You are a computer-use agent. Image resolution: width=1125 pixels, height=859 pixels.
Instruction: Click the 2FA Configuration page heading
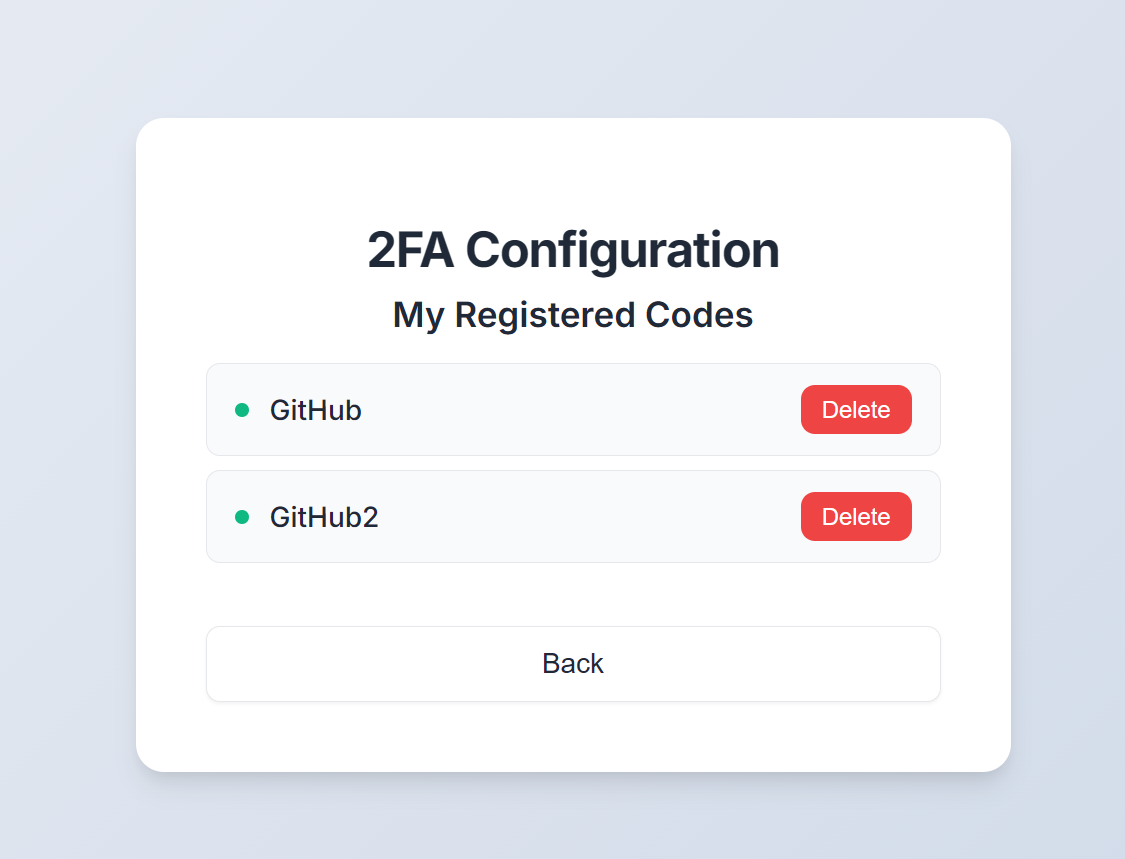(x=573, y=250)
